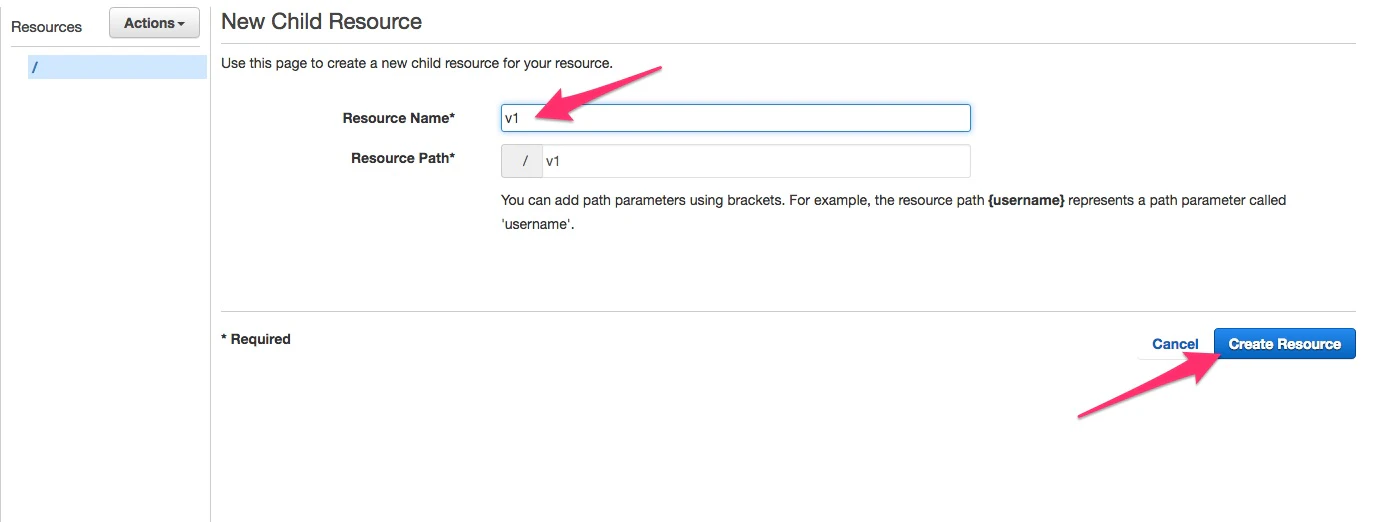1374x522 pixels.
Task: Click the v1 text inside Resource Path
Action: (x=552, y=161)
